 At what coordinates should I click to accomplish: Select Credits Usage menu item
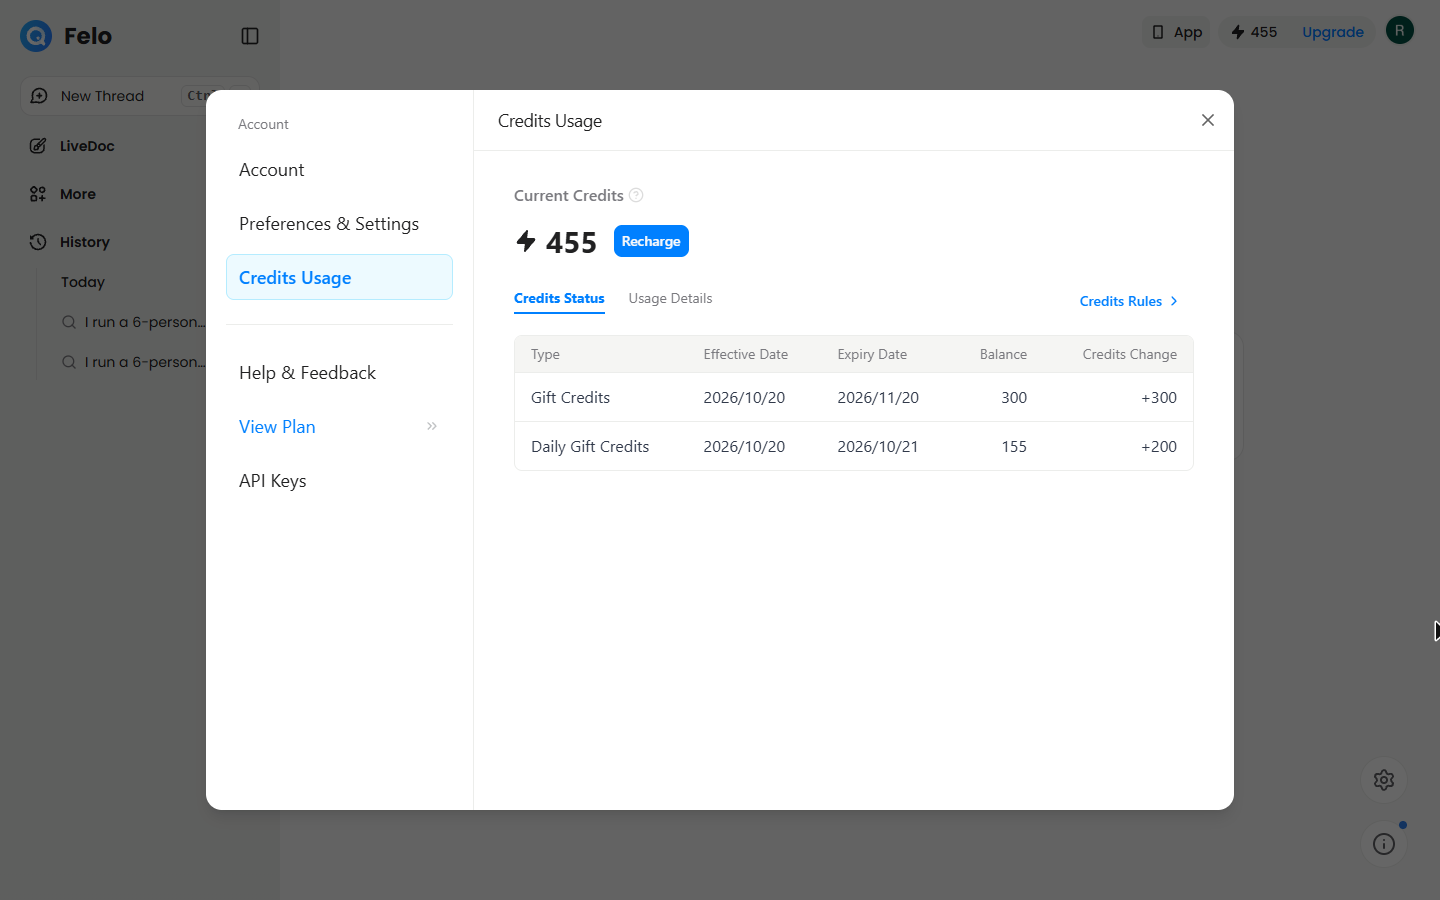click(x=339, y=277)
